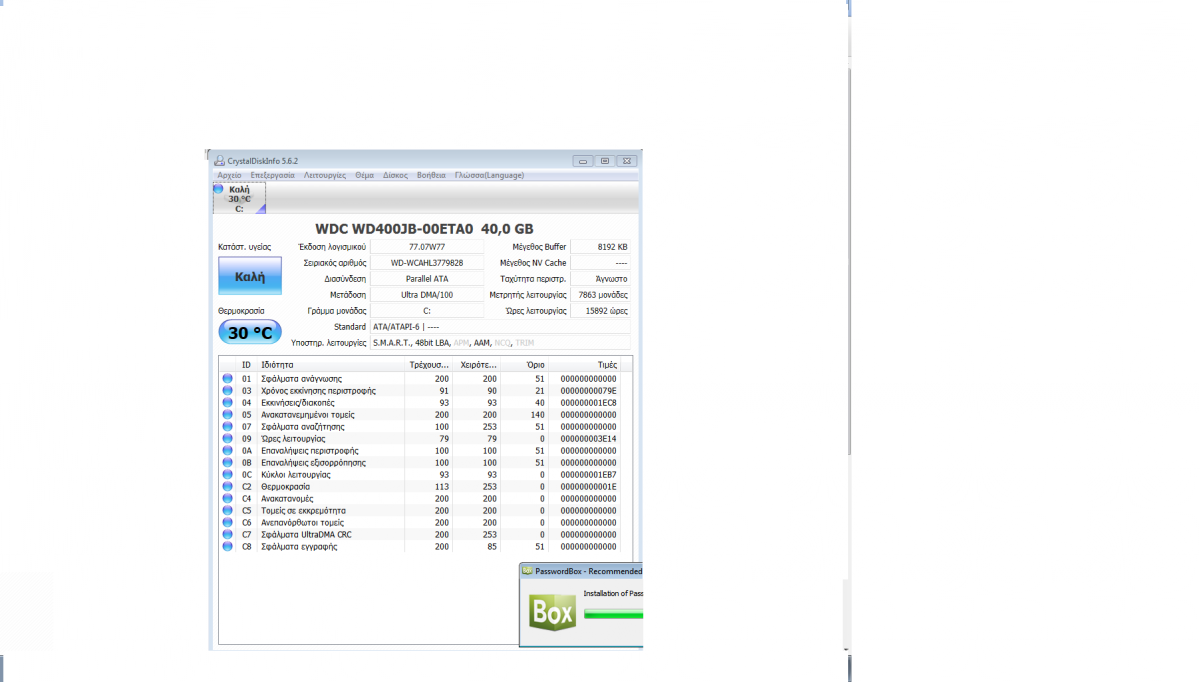Select the Σφάλματα UltraDMA CRC attribute text
Image resolution: width=1200 pixels, height=682 pixels.
tap(306, 535)
